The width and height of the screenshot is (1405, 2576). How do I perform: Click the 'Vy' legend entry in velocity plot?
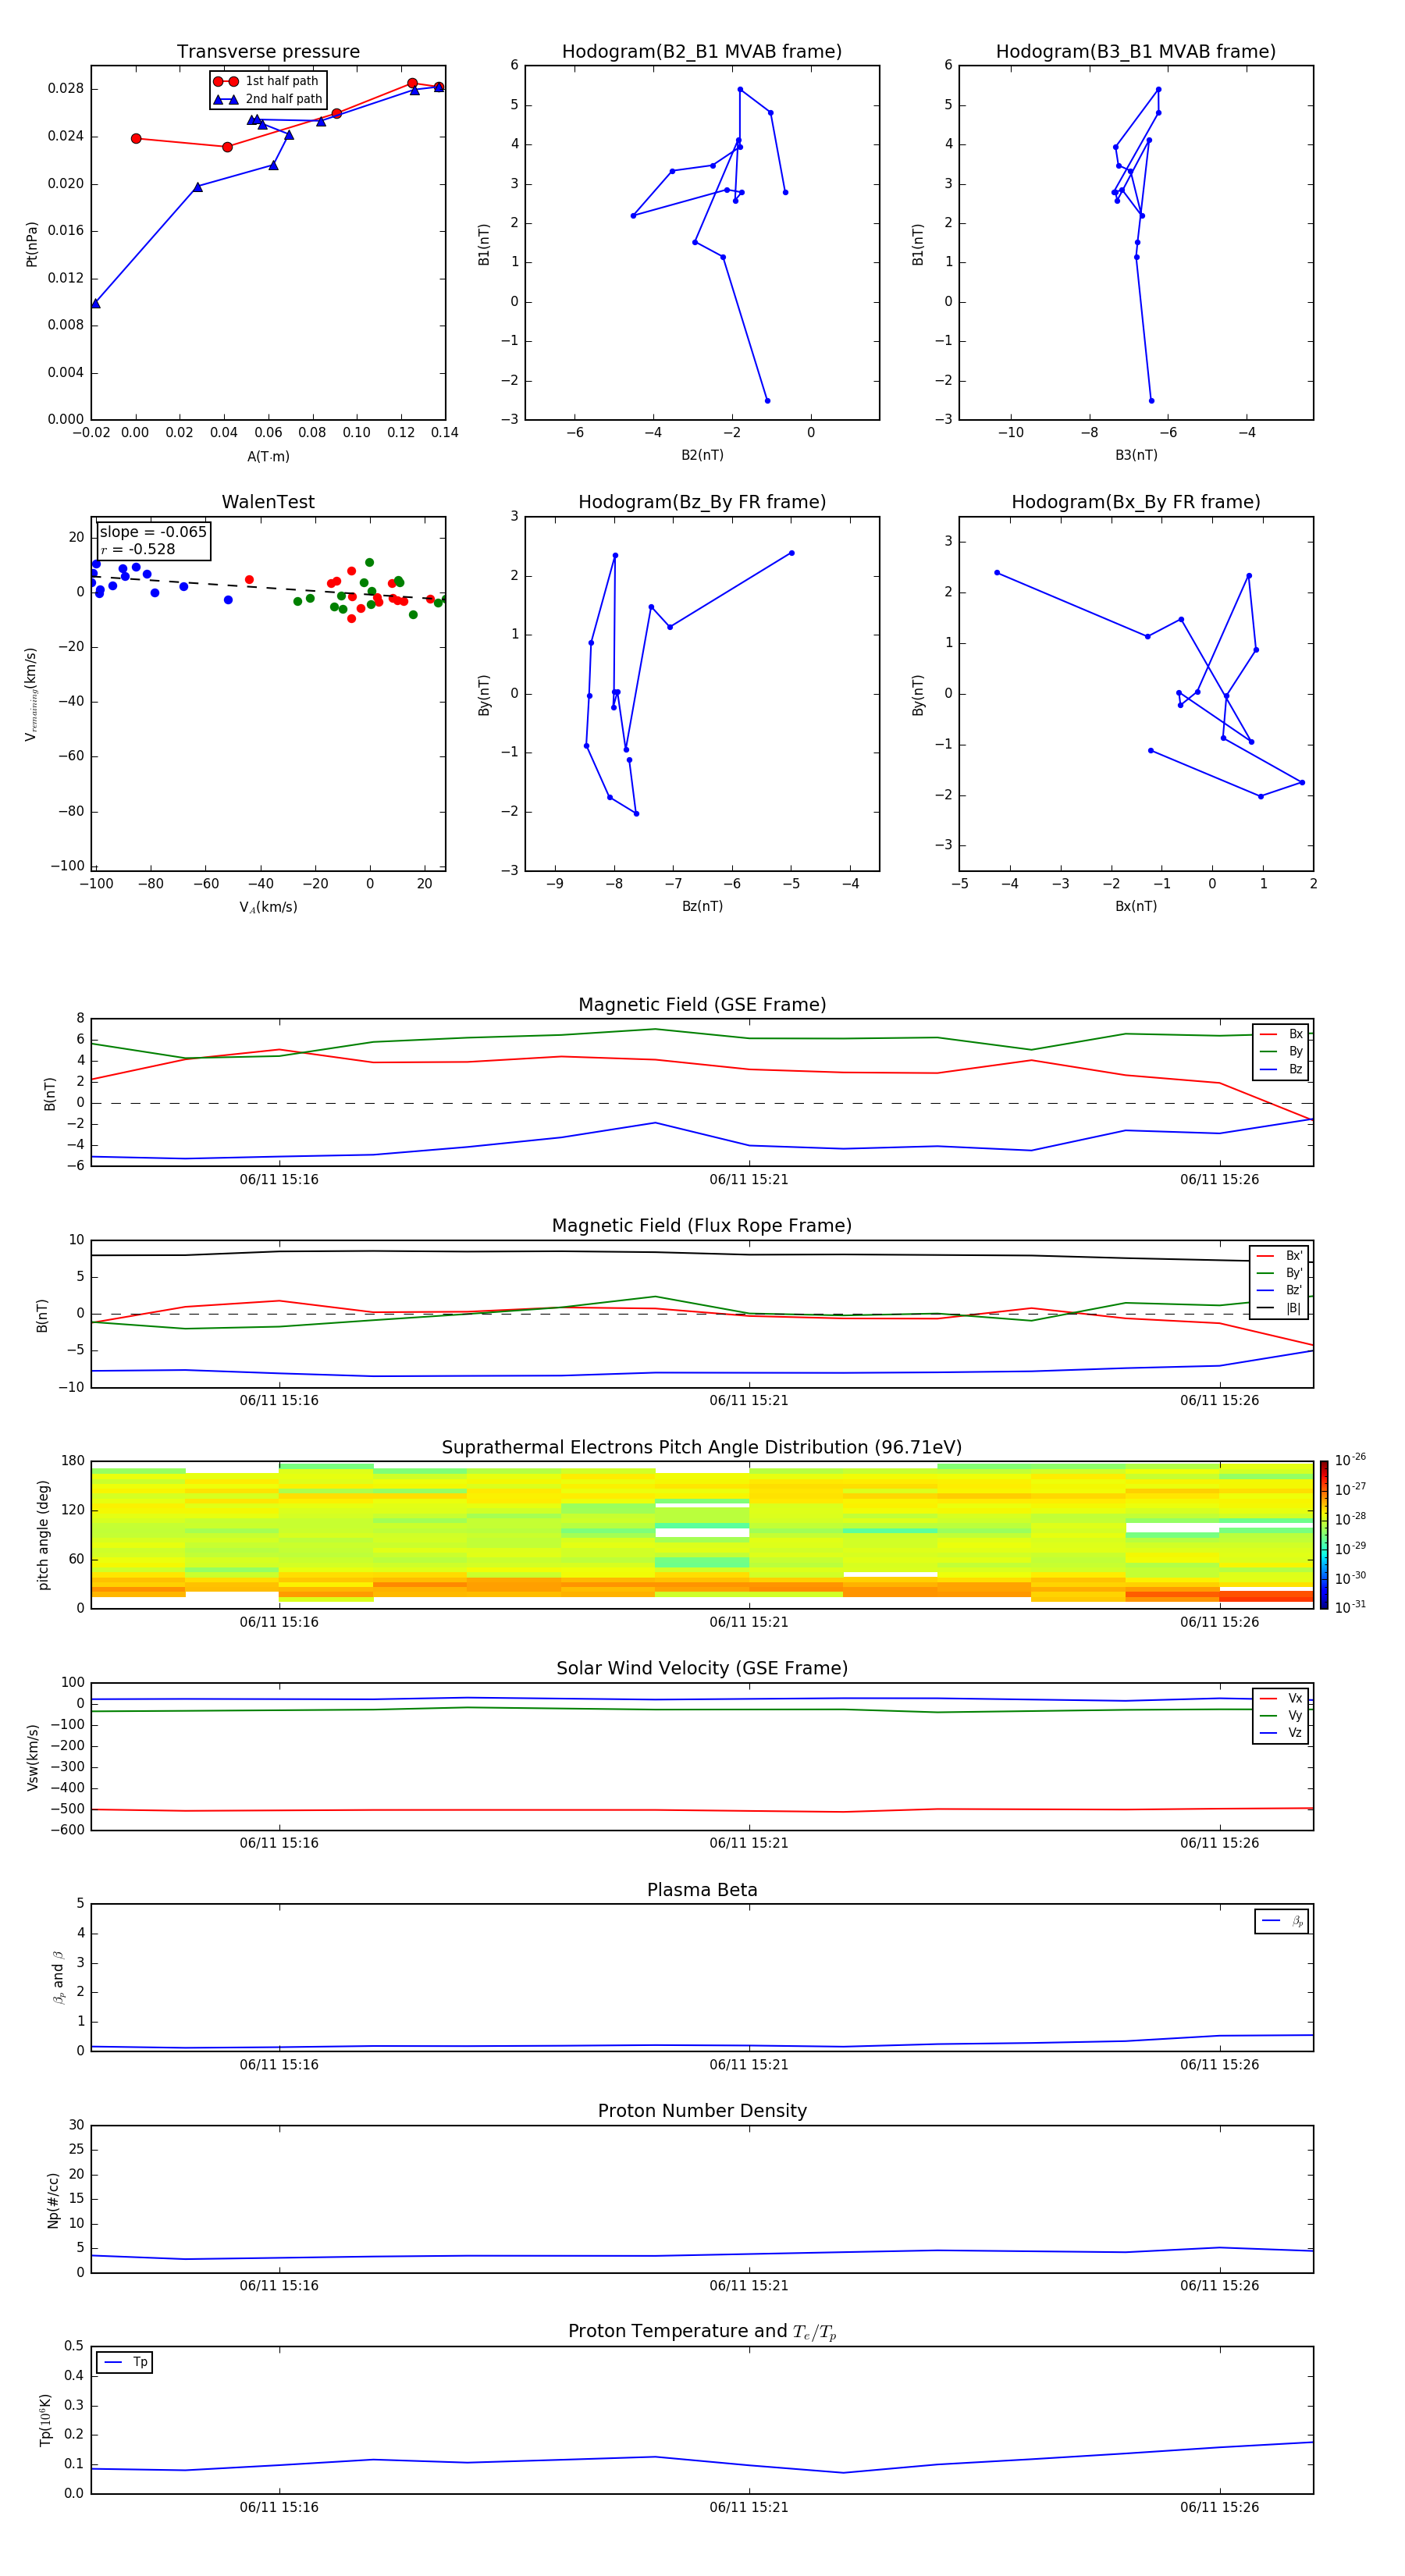1282,1715
